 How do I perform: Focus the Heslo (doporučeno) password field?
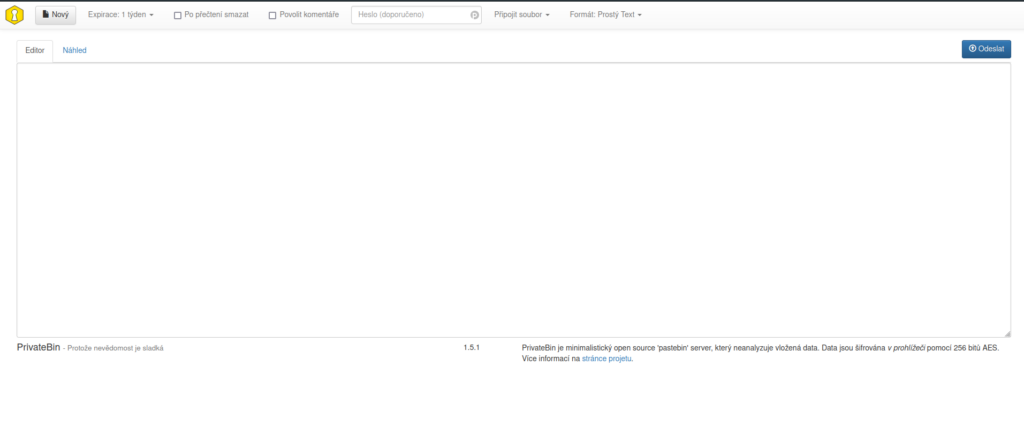click(x=410, y=15)
